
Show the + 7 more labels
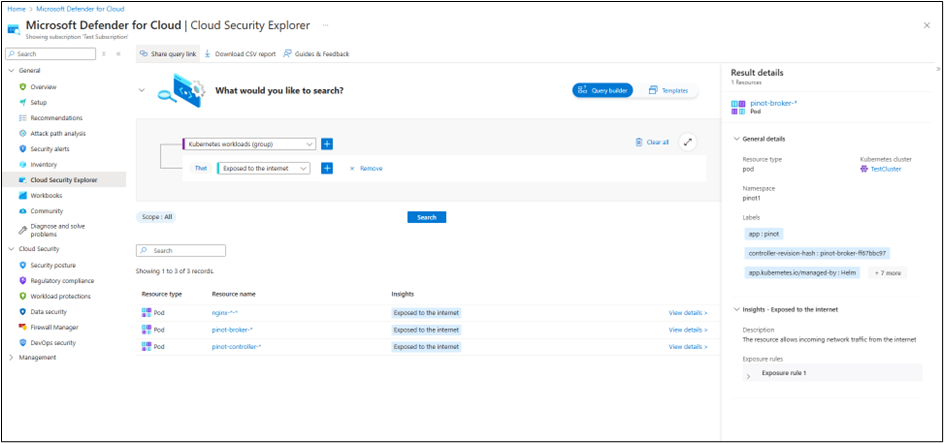click(887, 273)
